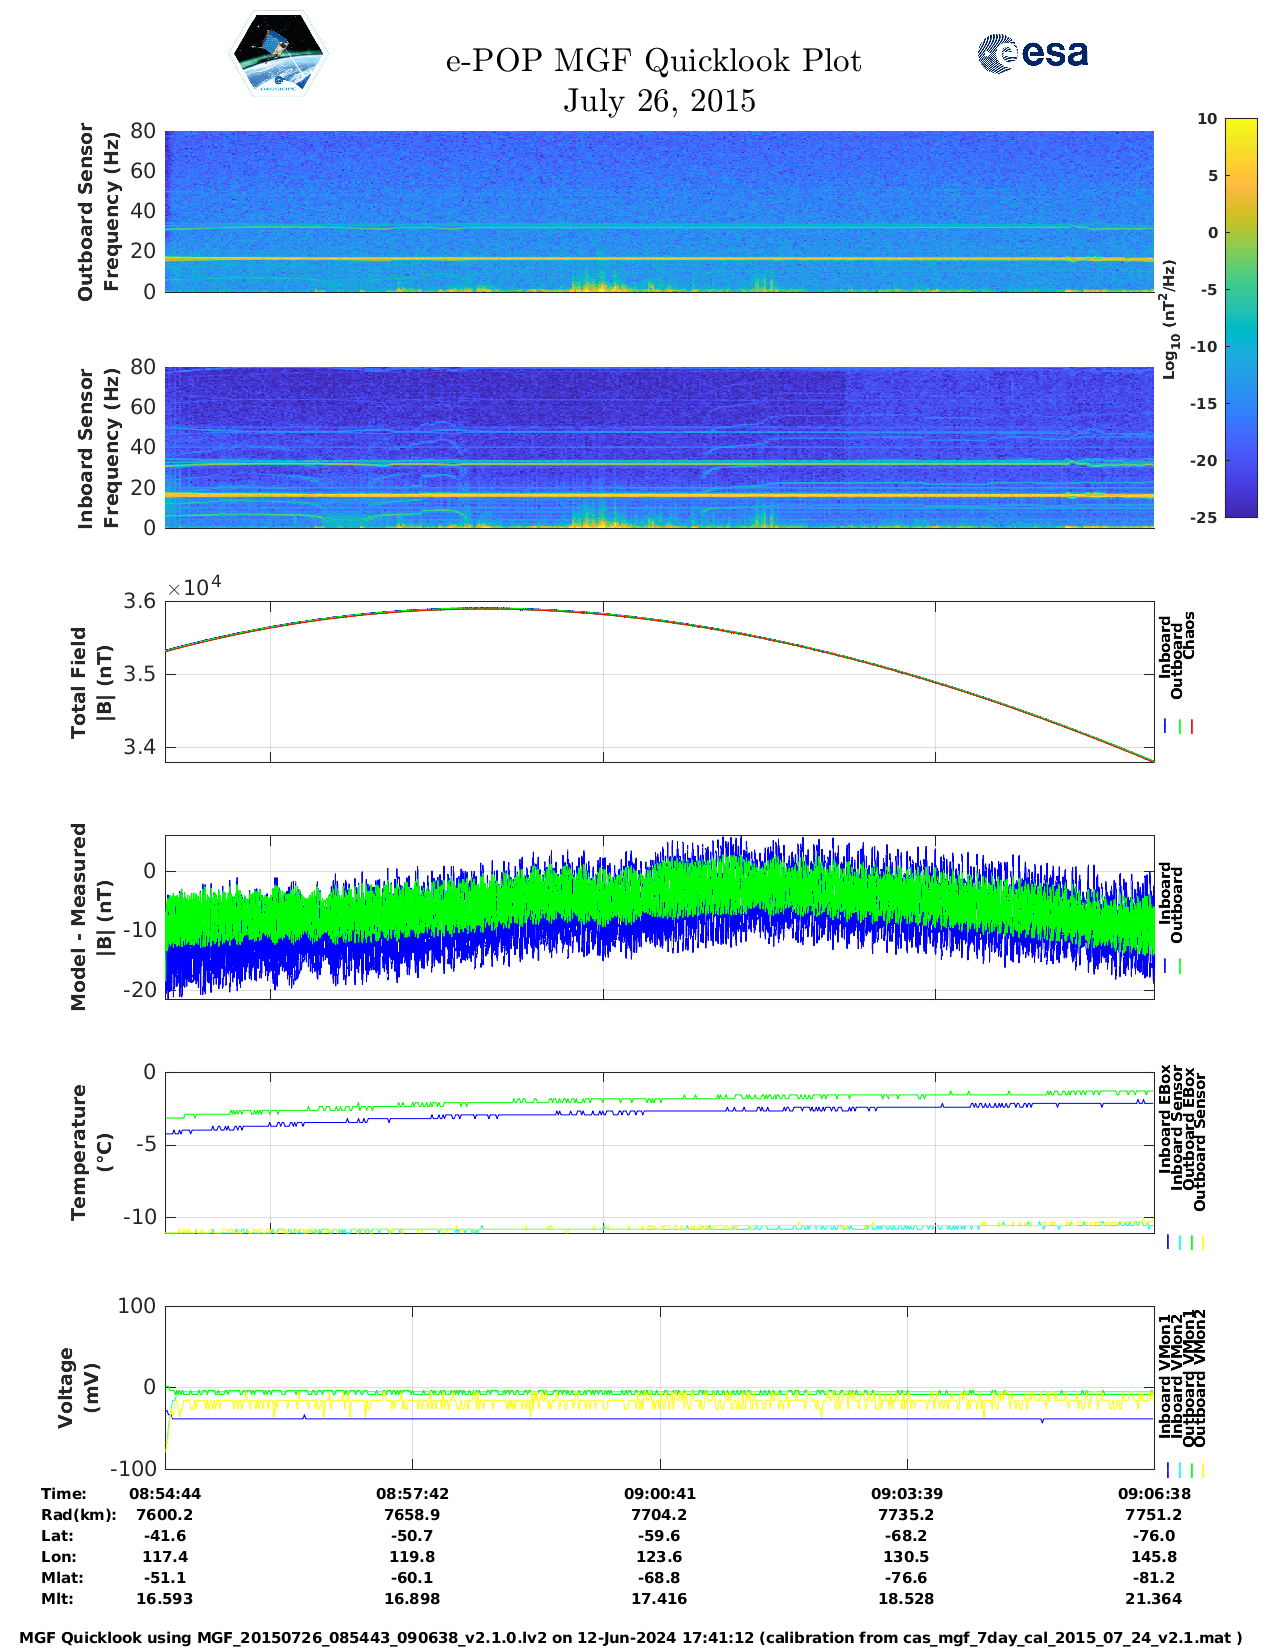Click blue legend marker in Voltage plot

1167,1470
